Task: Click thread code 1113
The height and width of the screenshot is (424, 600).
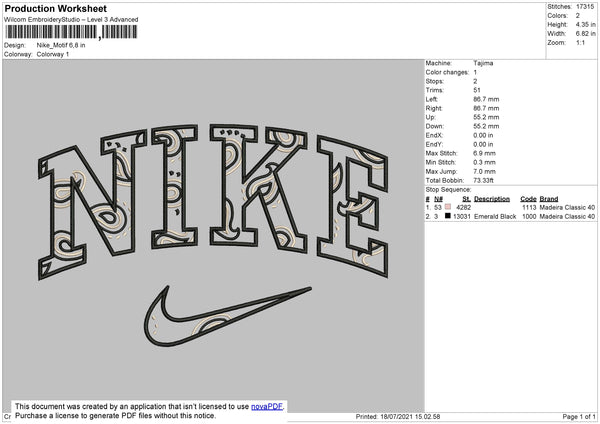Action: (x=529, y=207)
